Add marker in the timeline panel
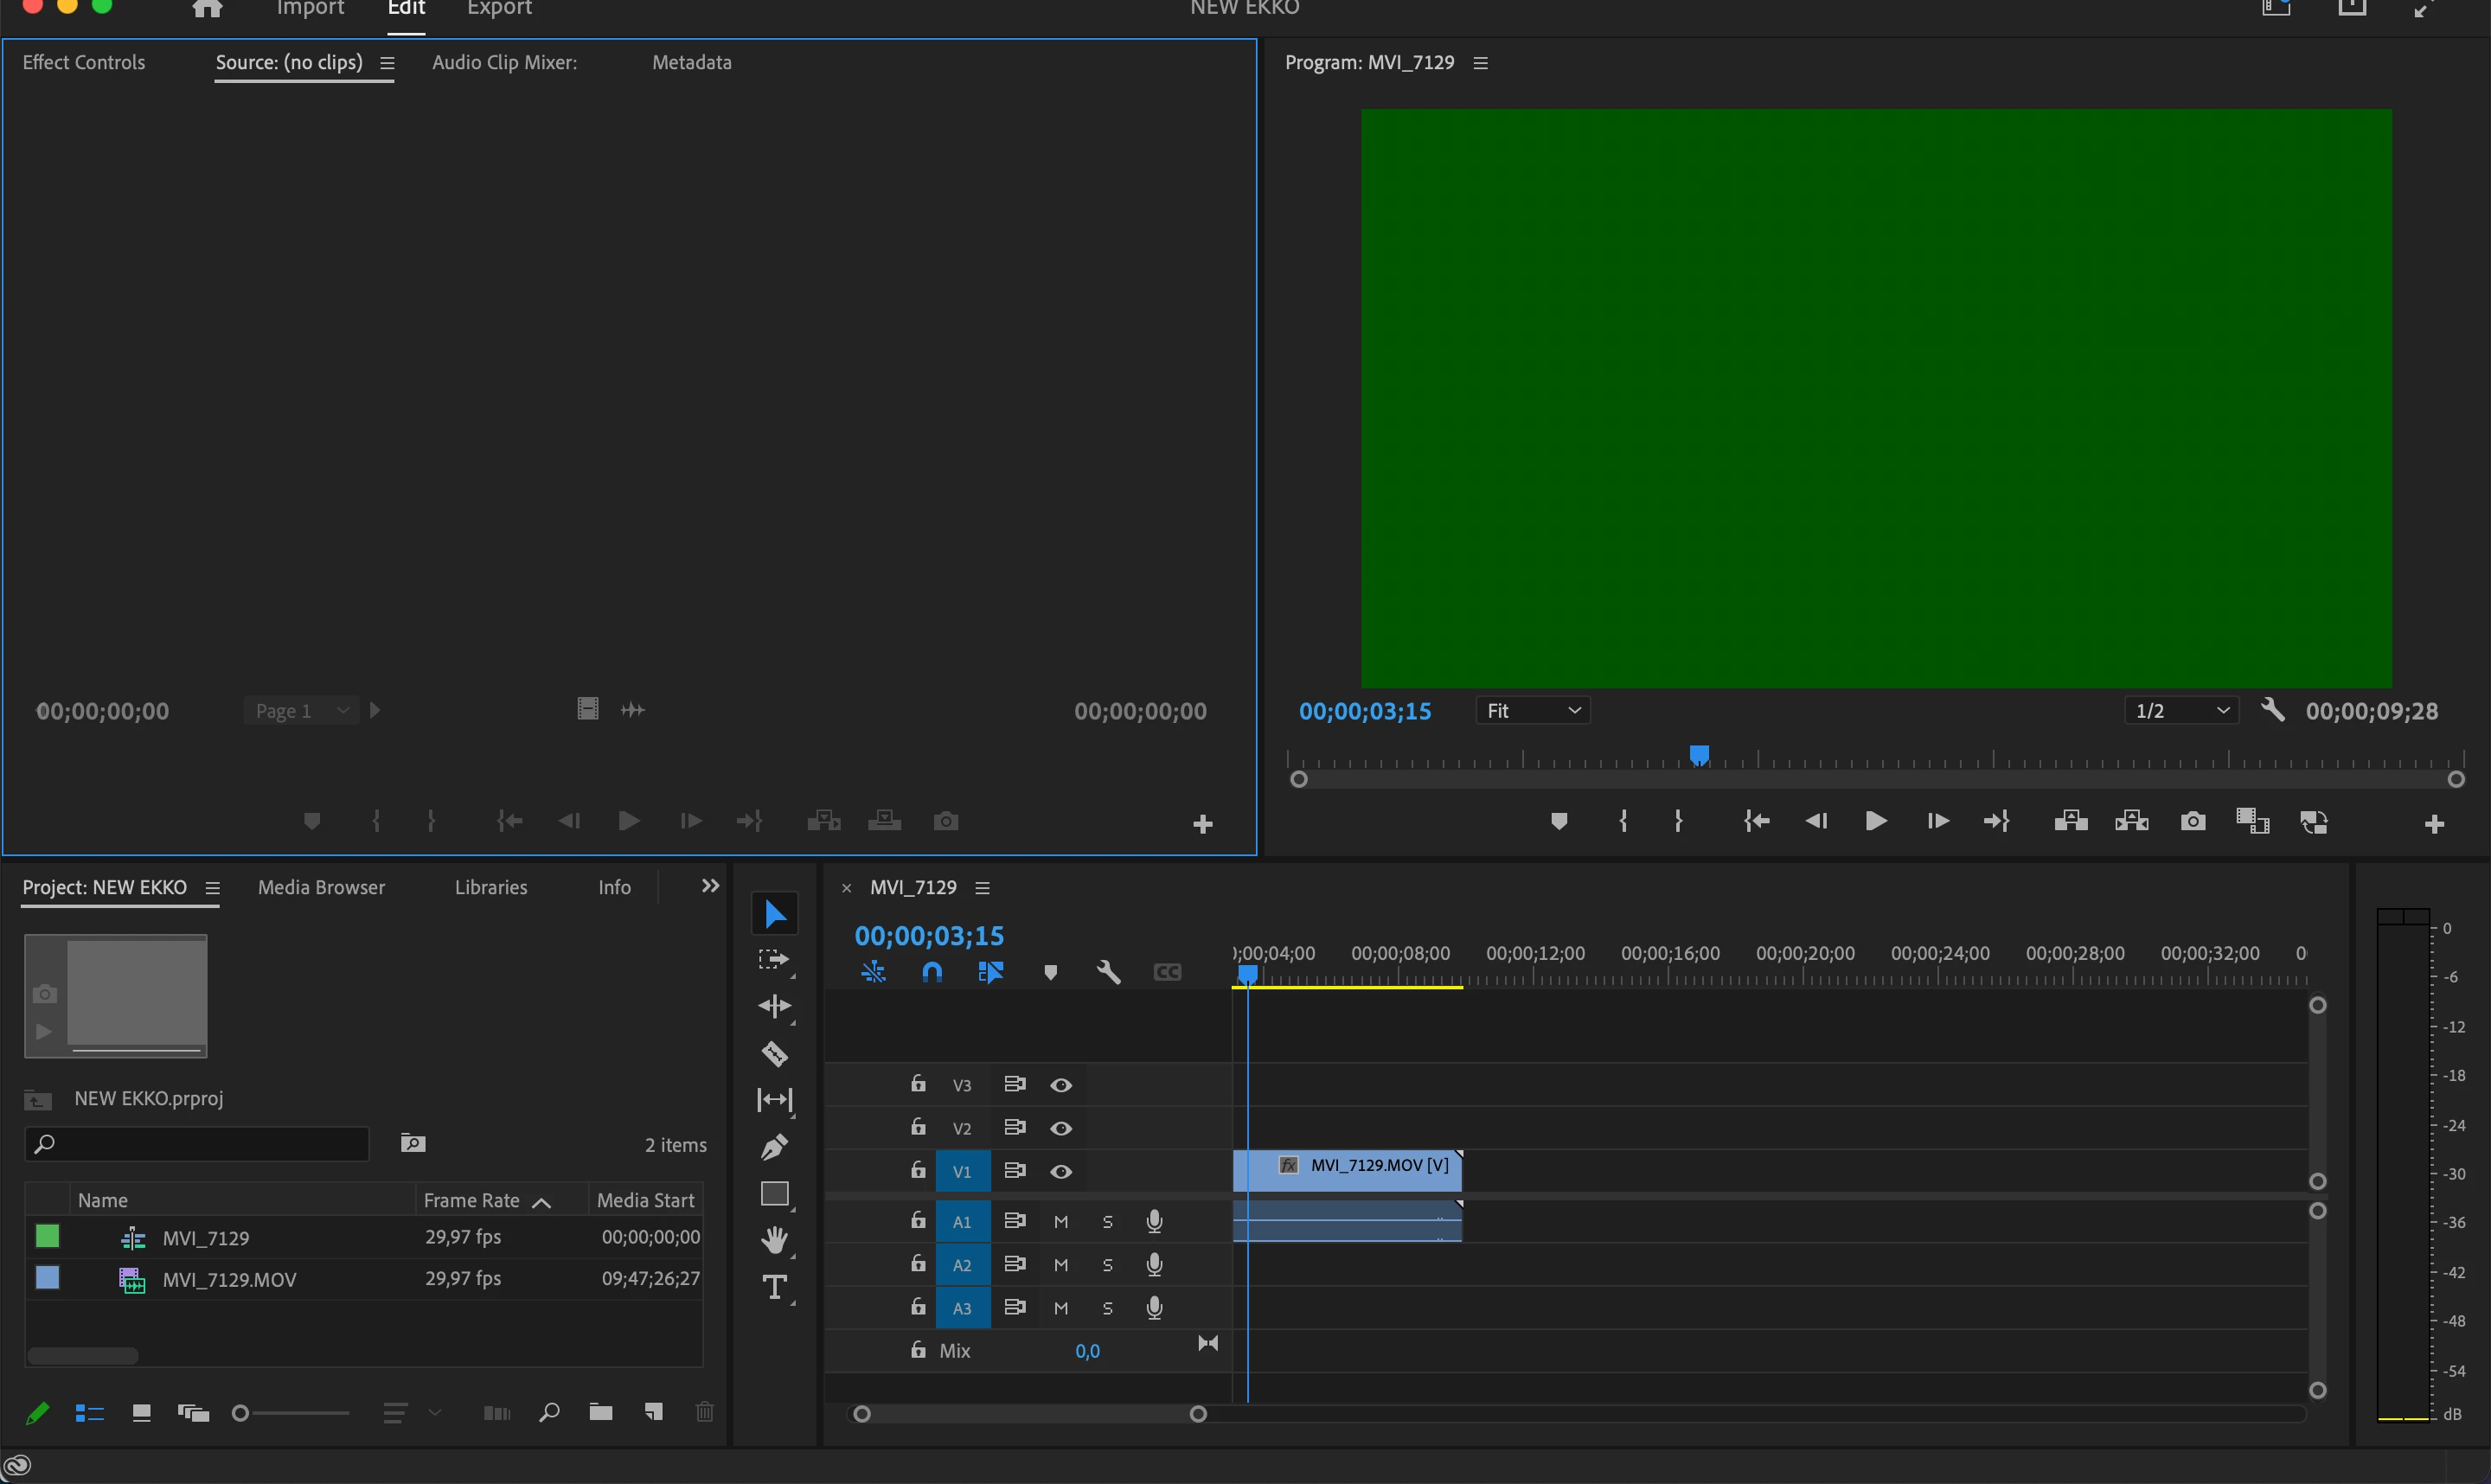 tap(1050, 972)
